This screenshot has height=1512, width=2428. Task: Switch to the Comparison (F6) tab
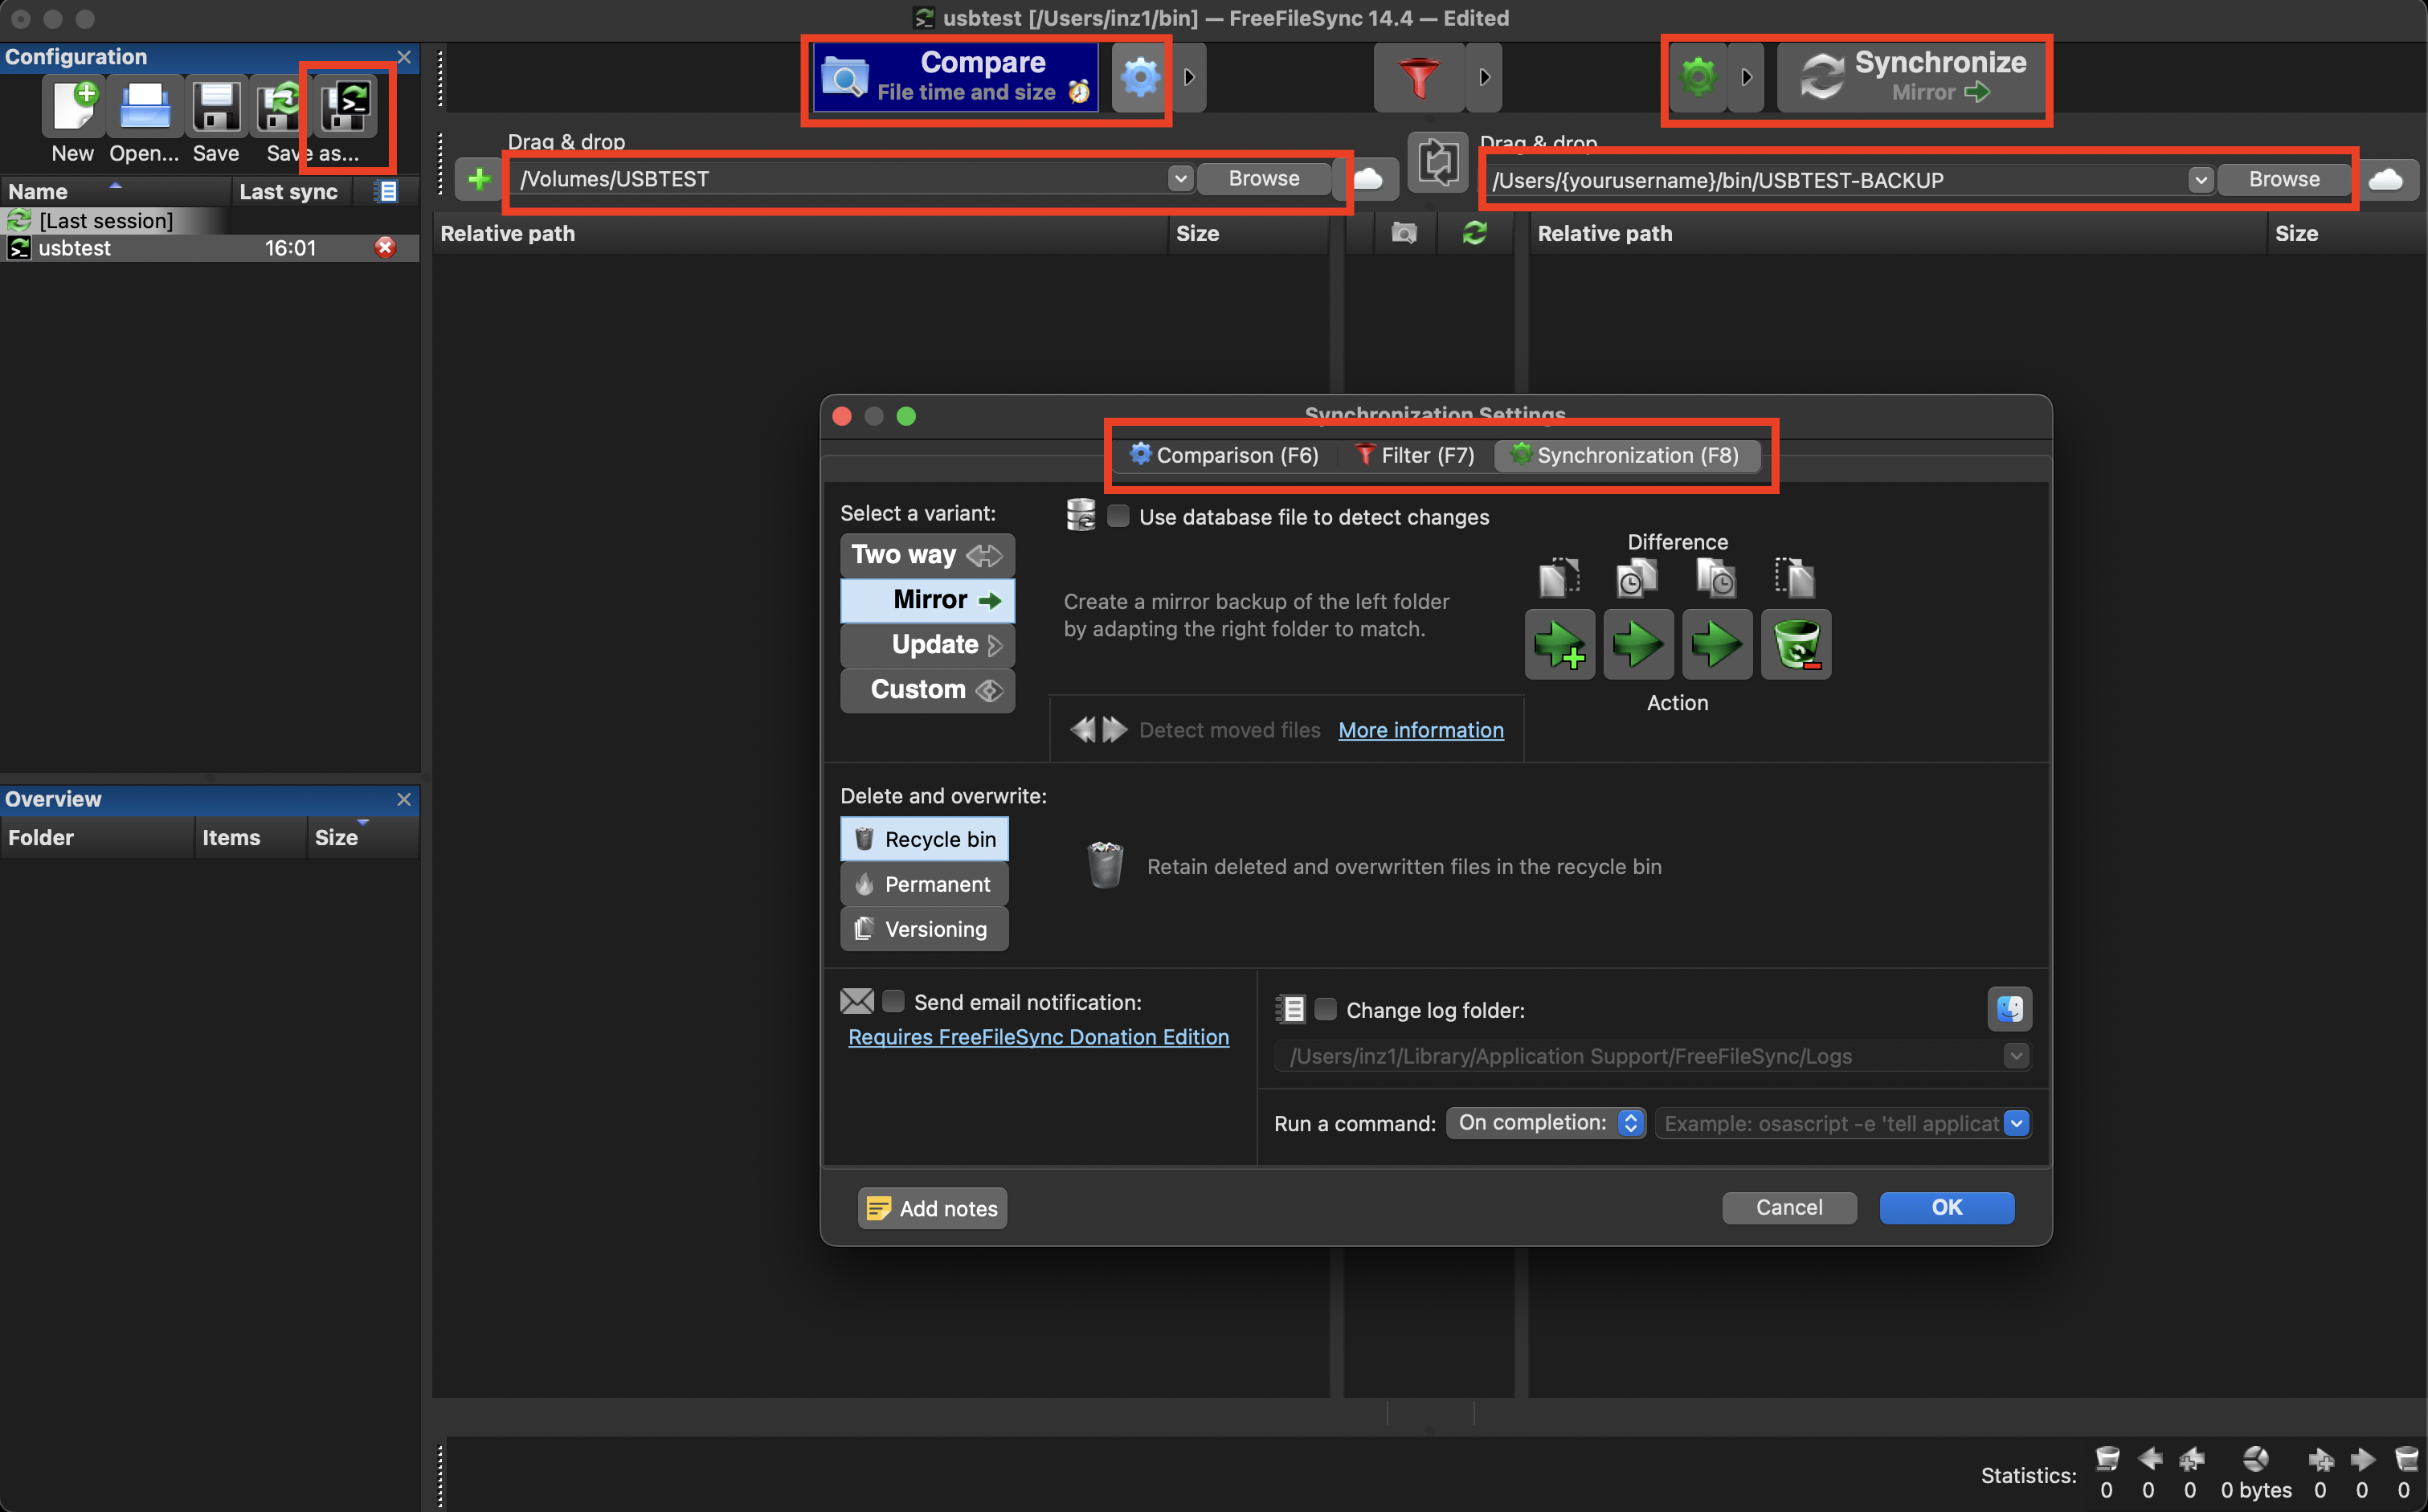1224,455
